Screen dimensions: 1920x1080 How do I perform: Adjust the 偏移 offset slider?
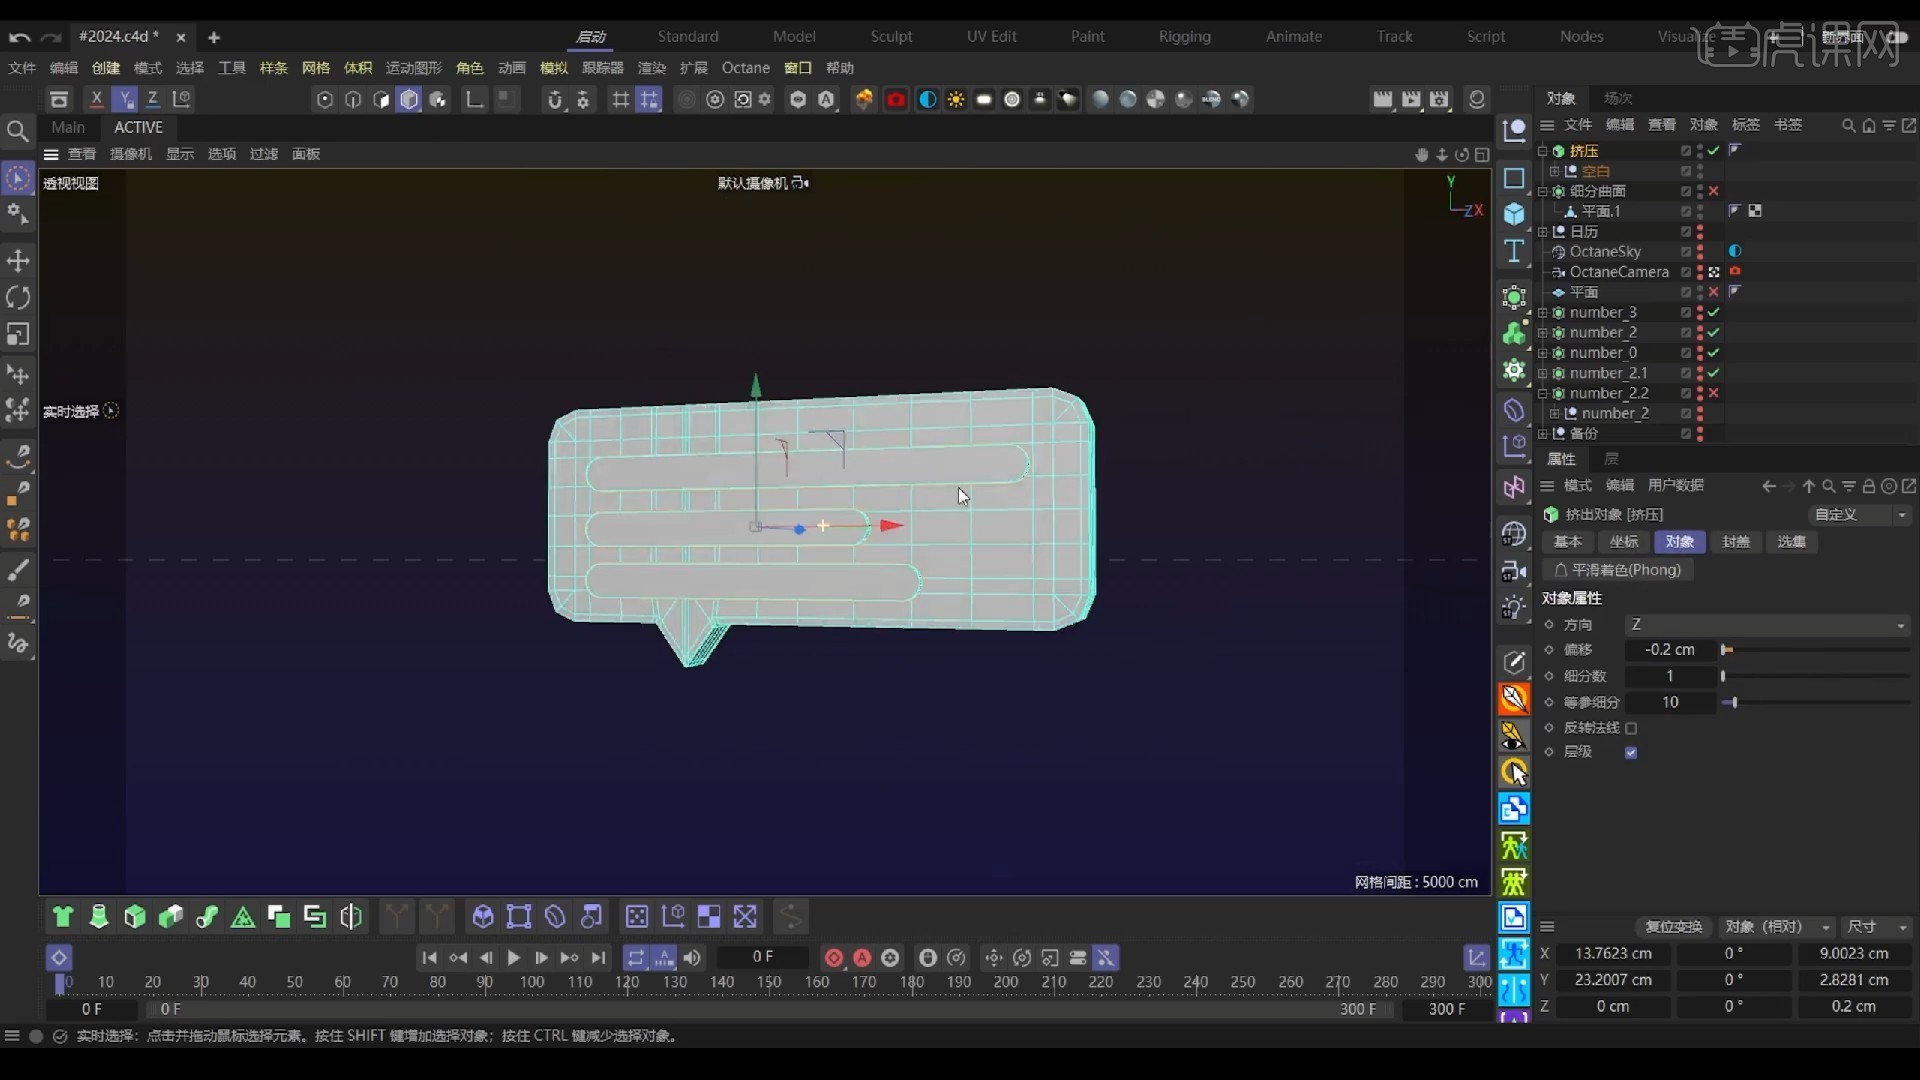click(x=1815, y=650)
